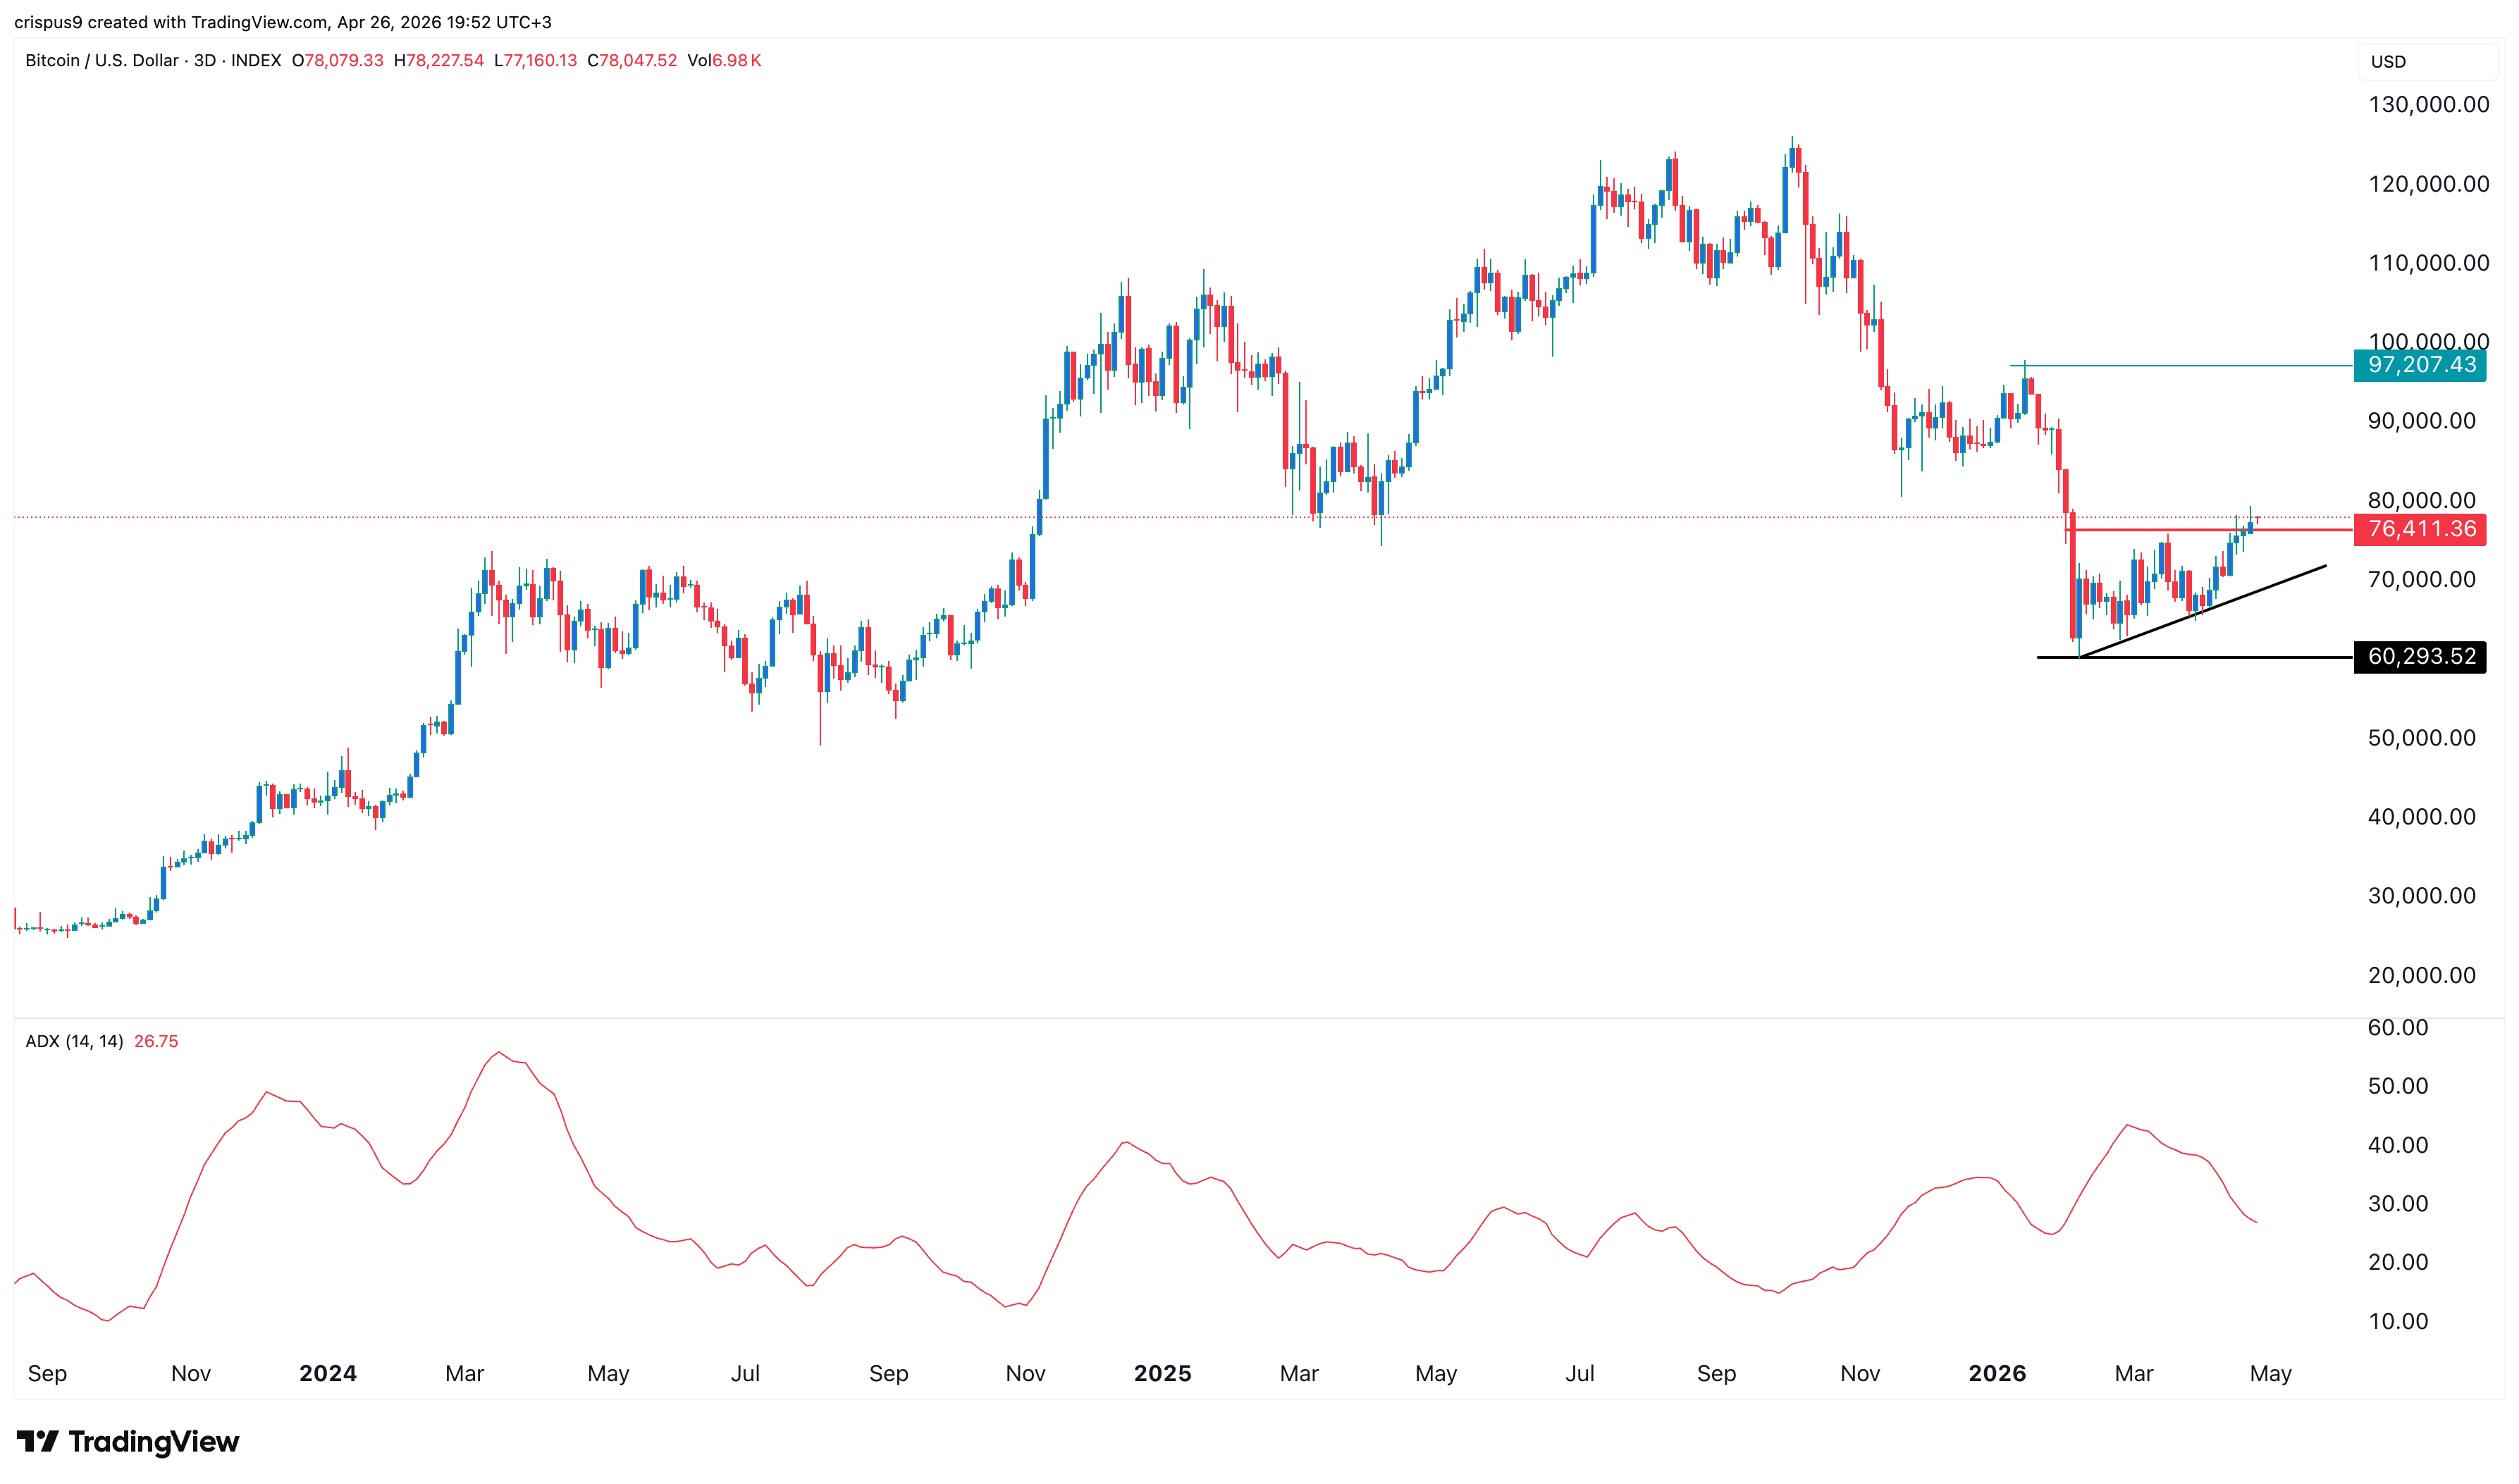
Task: Click the red ADX value 26.75
Action: click(157, 1041)
